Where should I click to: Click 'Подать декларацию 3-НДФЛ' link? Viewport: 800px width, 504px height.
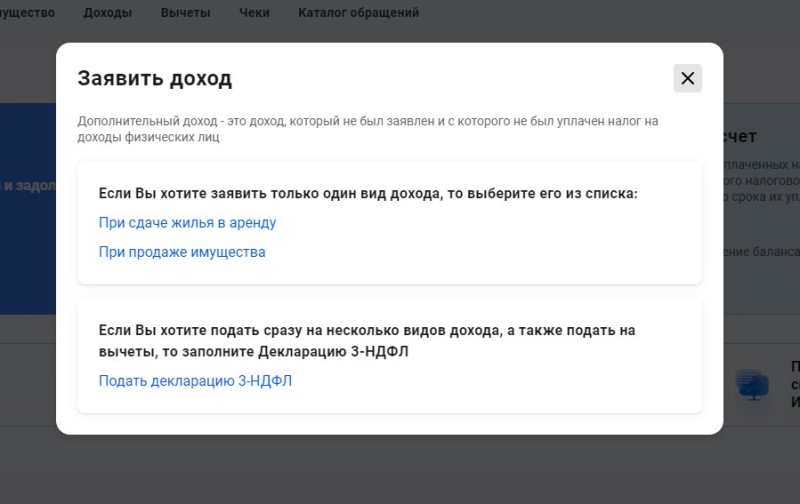195,381
